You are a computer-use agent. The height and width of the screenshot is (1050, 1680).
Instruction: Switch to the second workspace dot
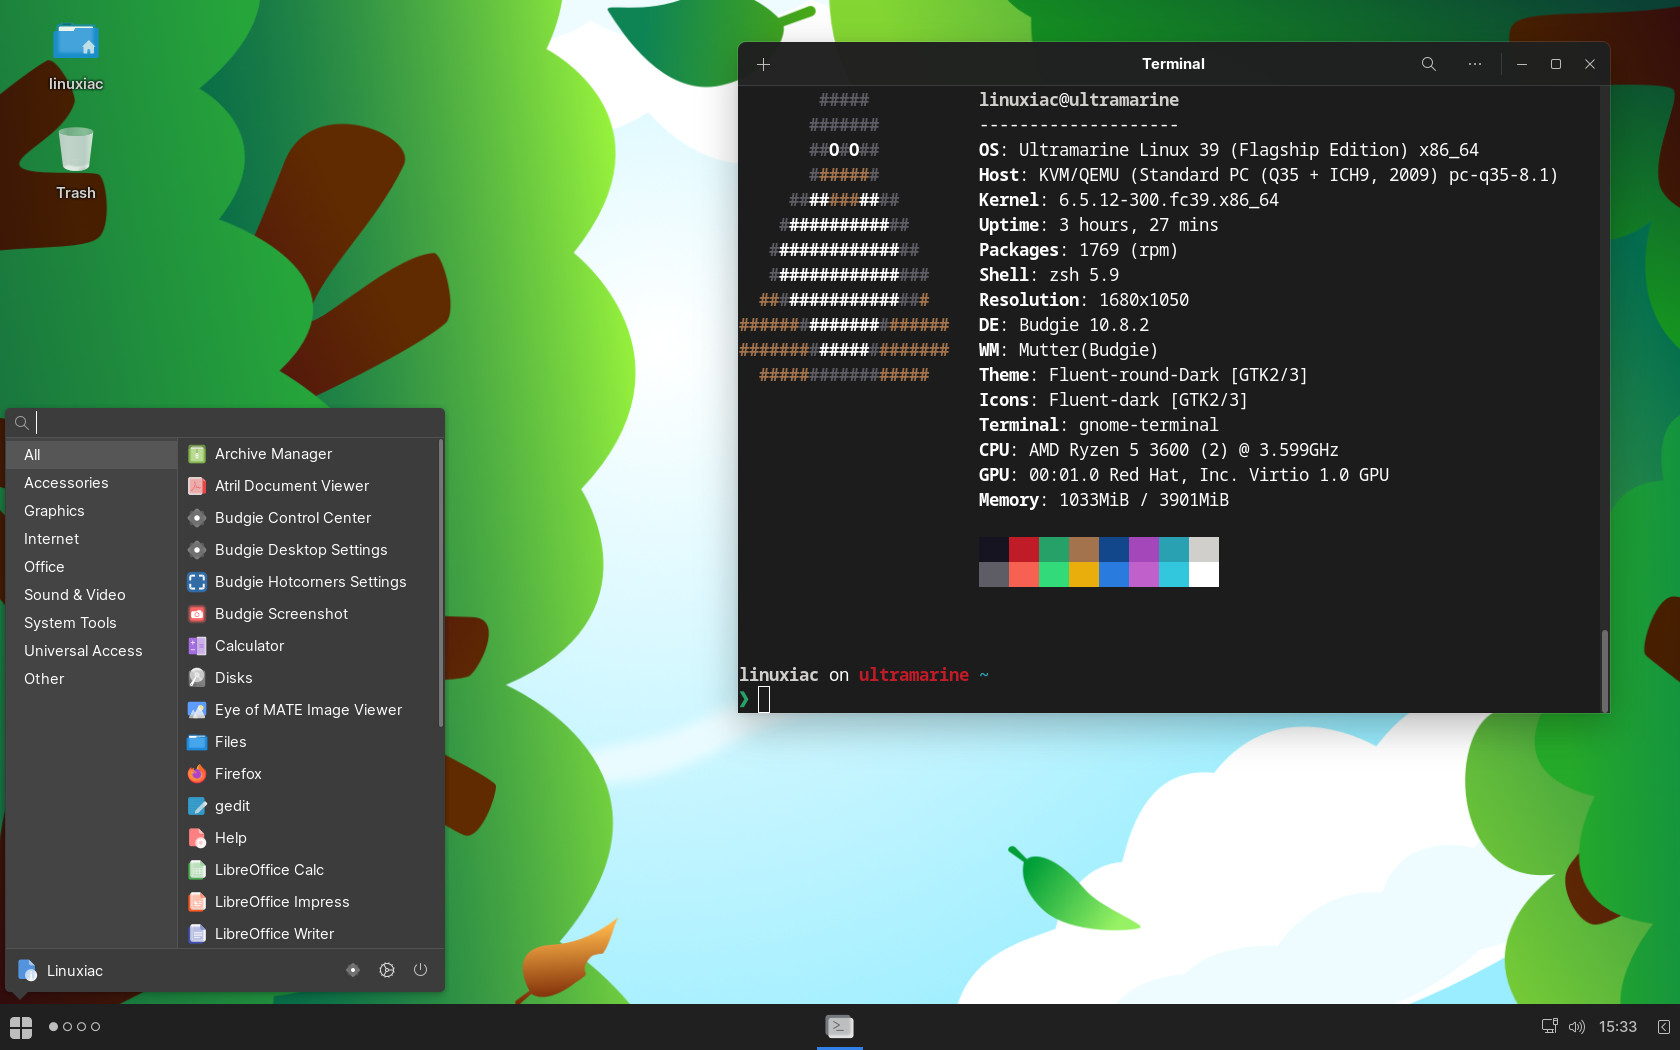[x=68, y=1027]
